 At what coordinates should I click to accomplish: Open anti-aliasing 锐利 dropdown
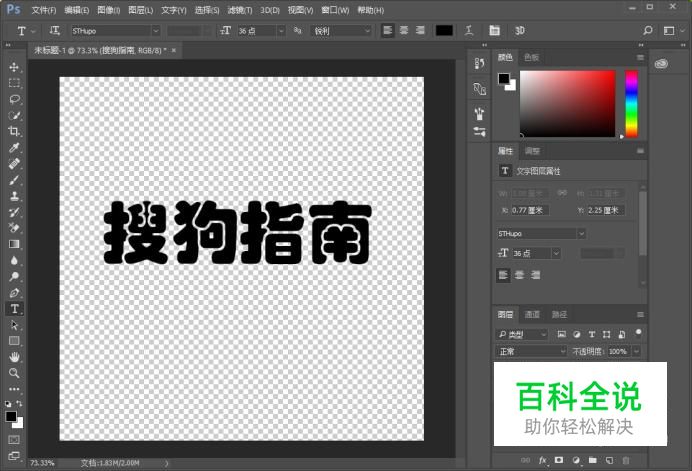[x=367, y=31]
